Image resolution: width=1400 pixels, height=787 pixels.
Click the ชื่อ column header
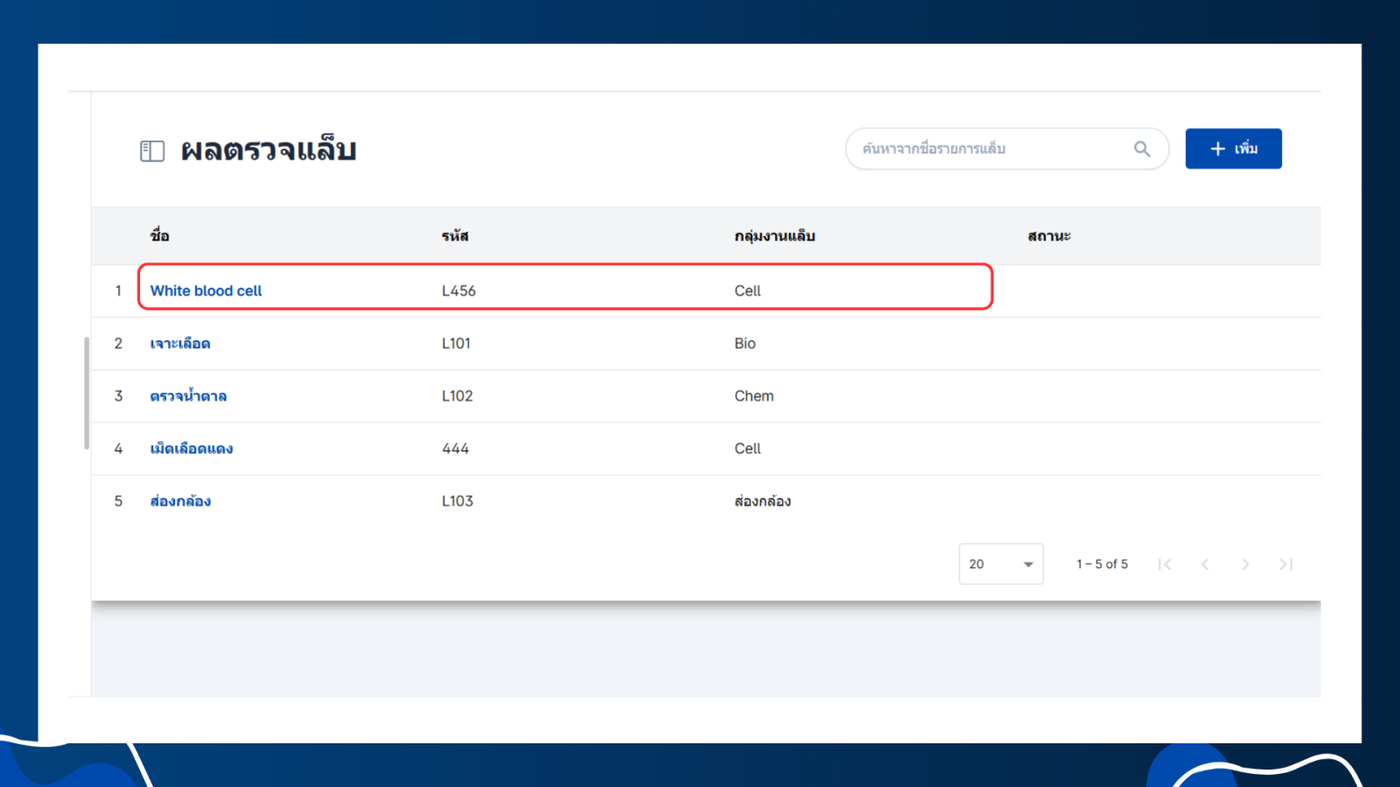160,236
